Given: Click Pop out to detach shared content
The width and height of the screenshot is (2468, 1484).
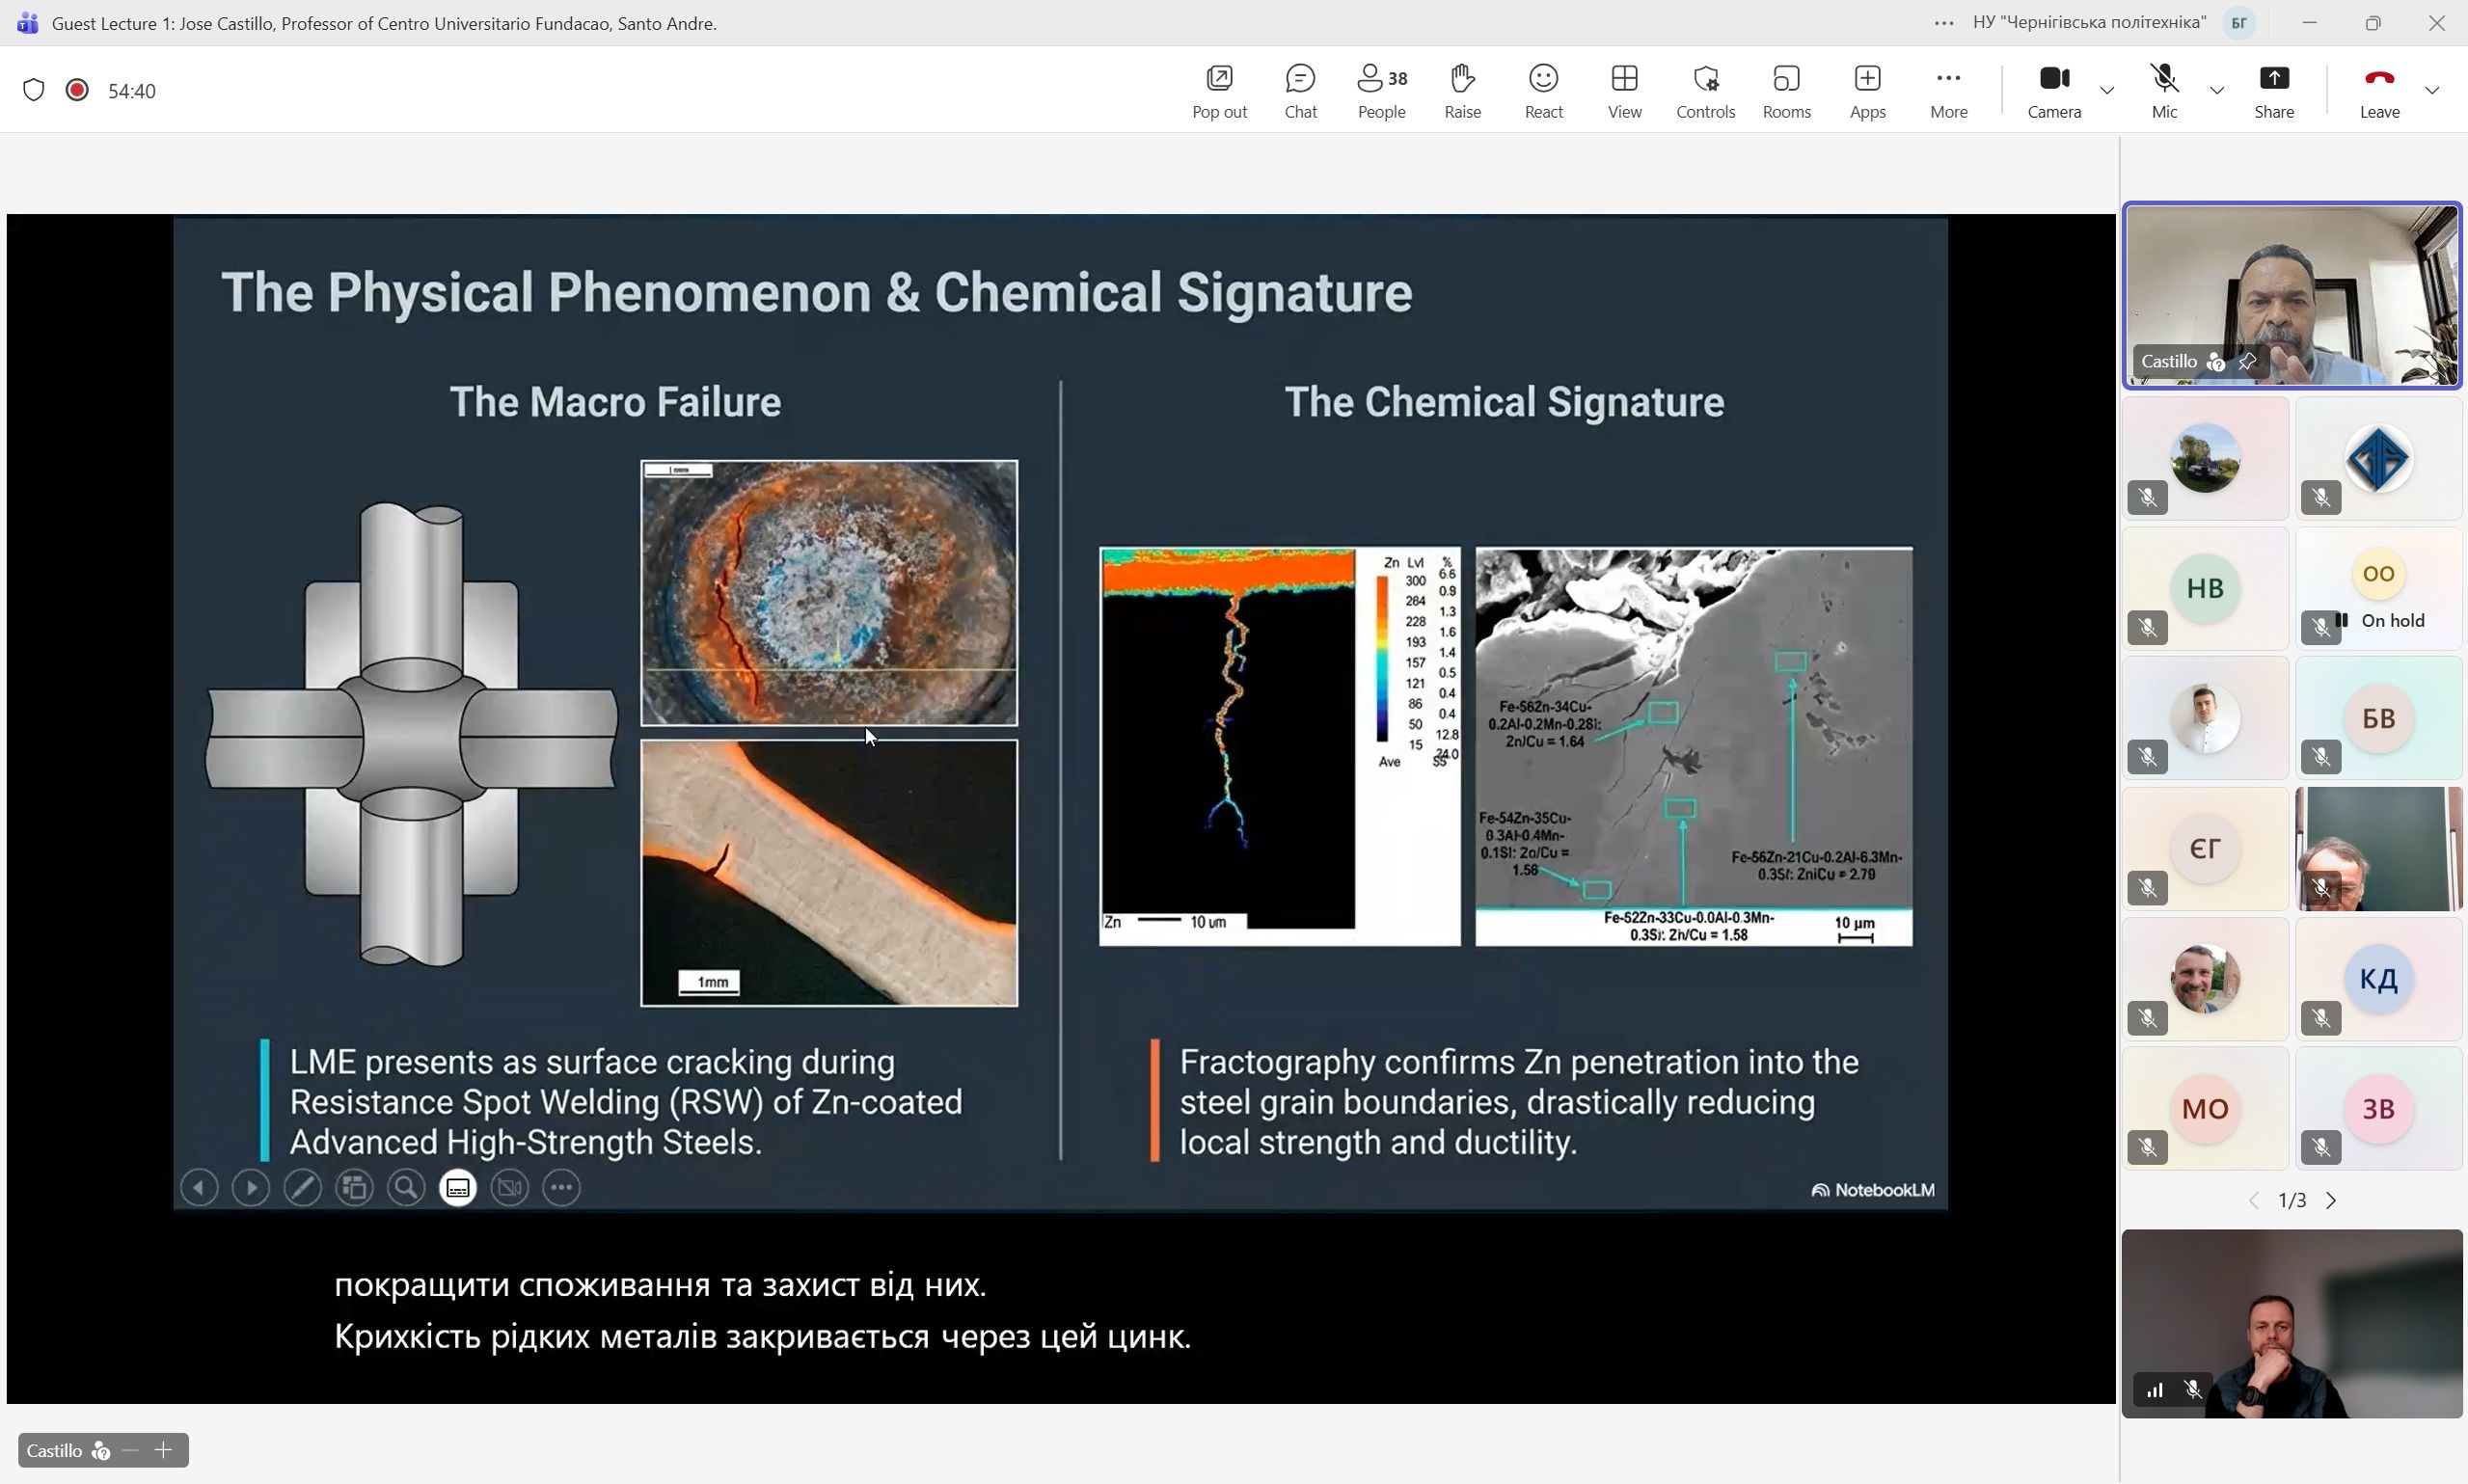Looking at the screenshot, I should pos(1219,90).
